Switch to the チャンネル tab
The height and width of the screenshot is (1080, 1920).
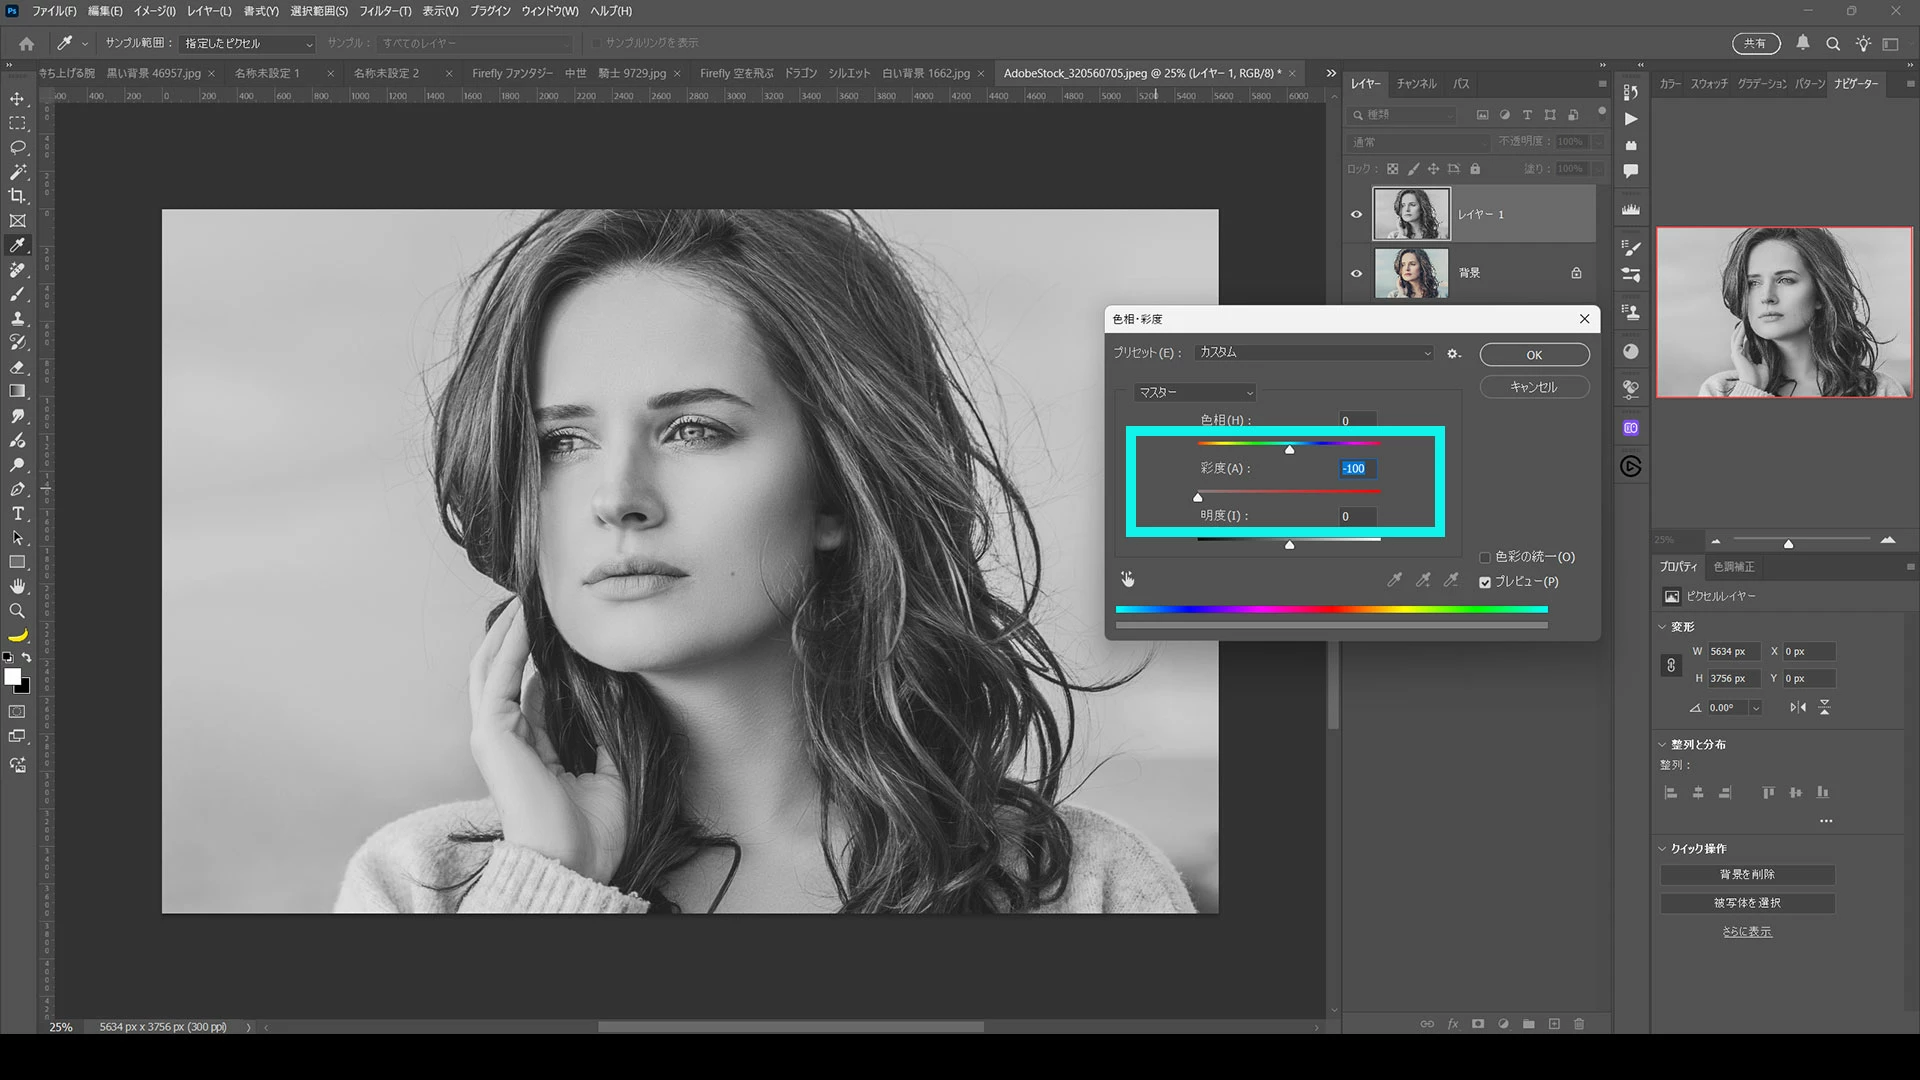pyautogui.click(x=1416, y=84)
